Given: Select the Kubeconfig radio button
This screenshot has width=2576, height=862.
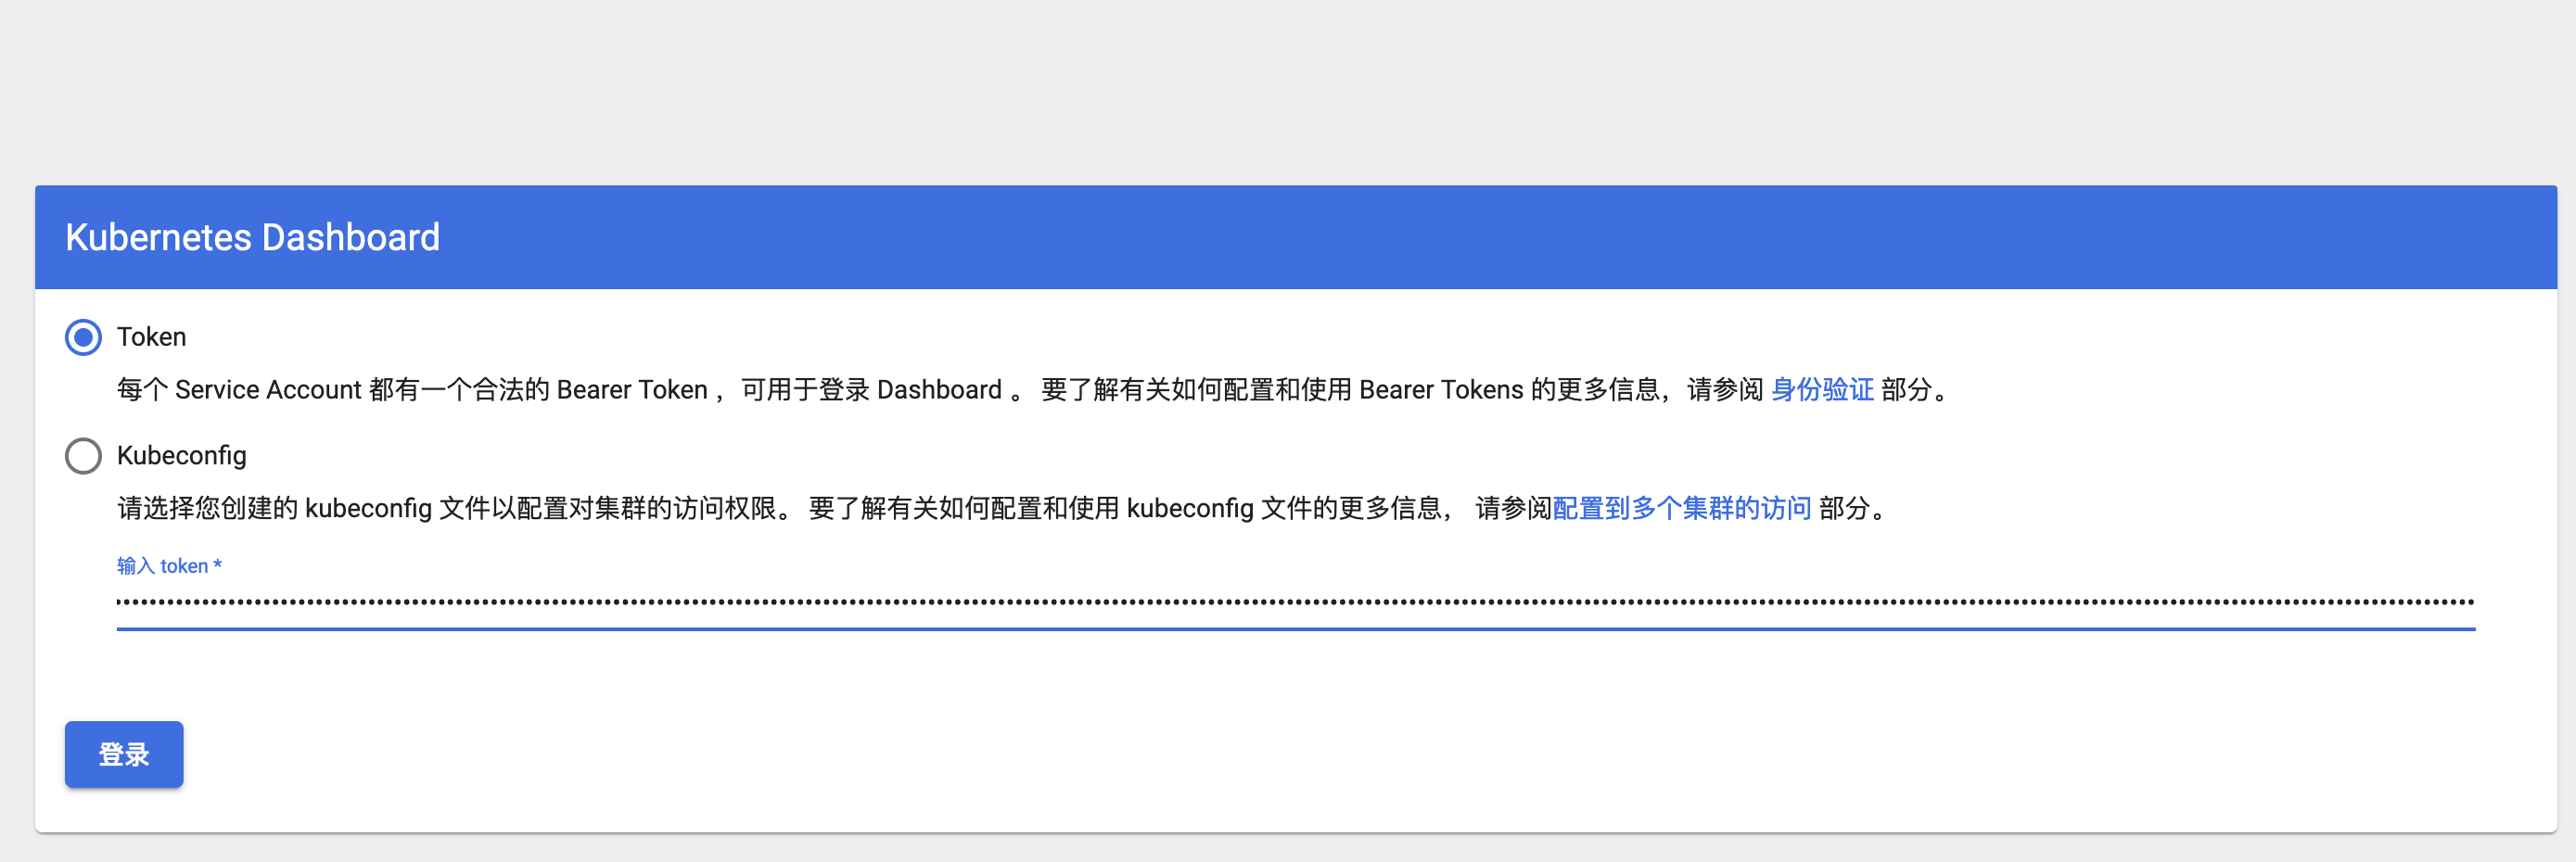Looking at the screenshot, I should point(83,456).
